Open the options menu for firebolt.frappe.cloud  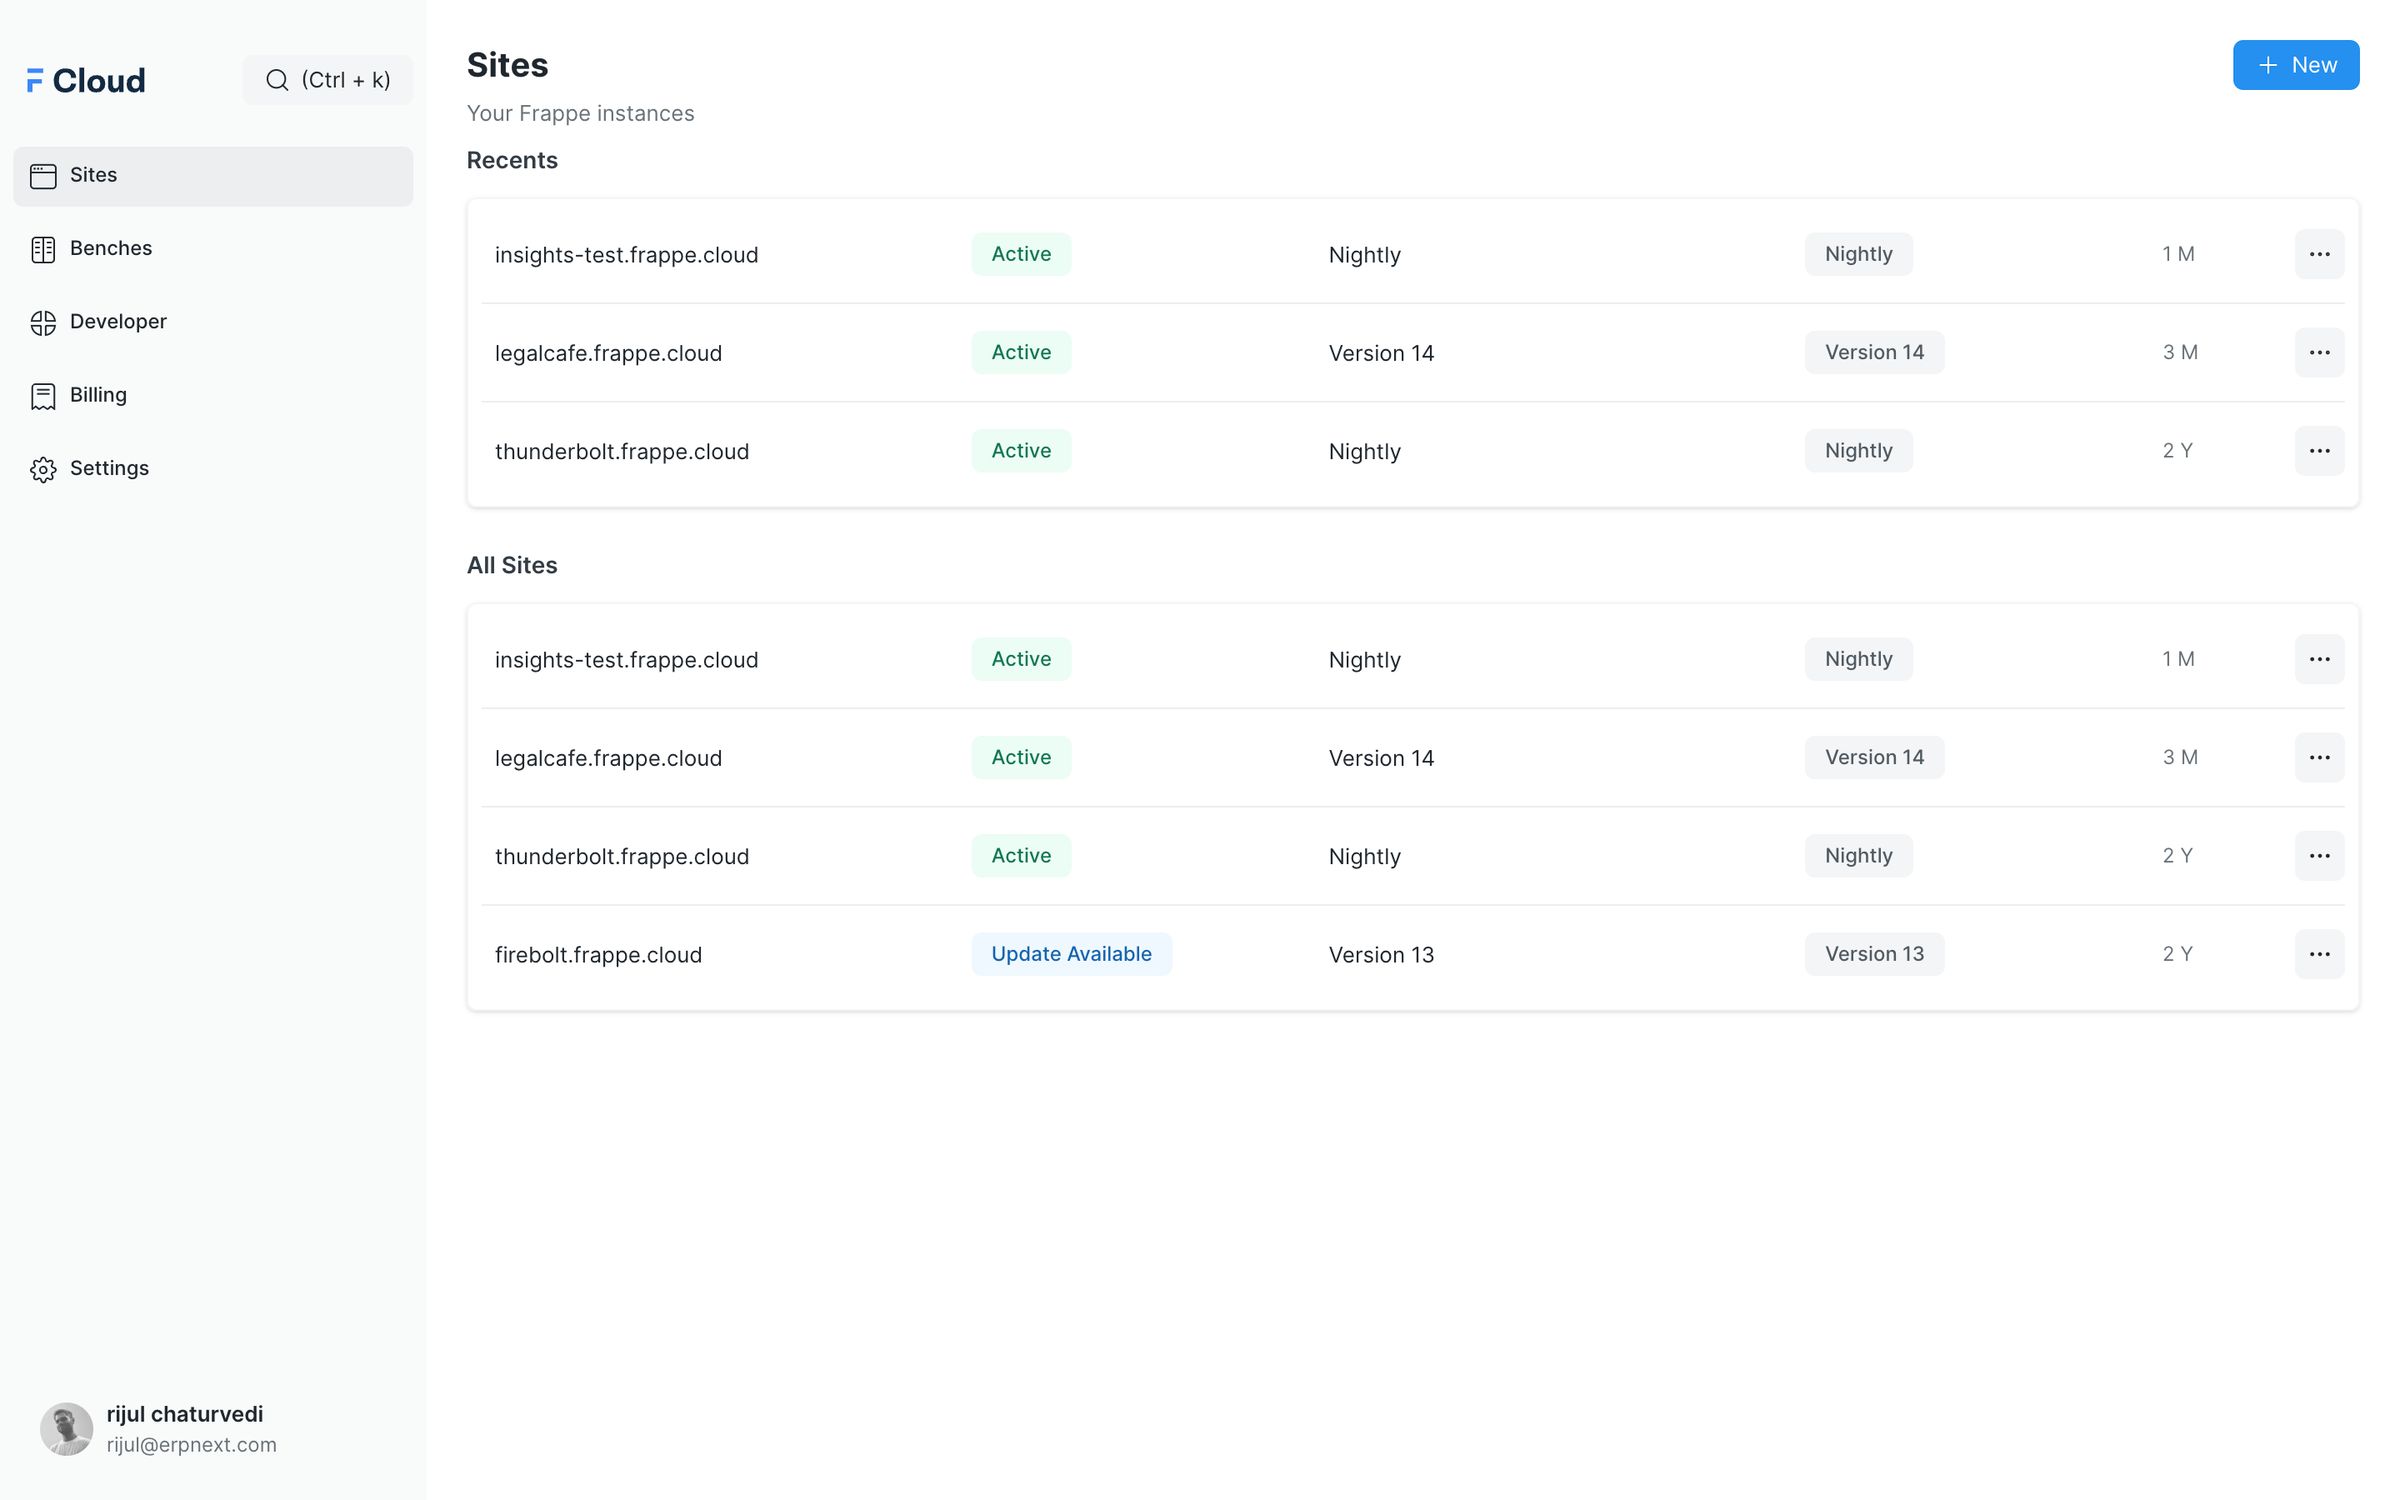coord(2319,954)
